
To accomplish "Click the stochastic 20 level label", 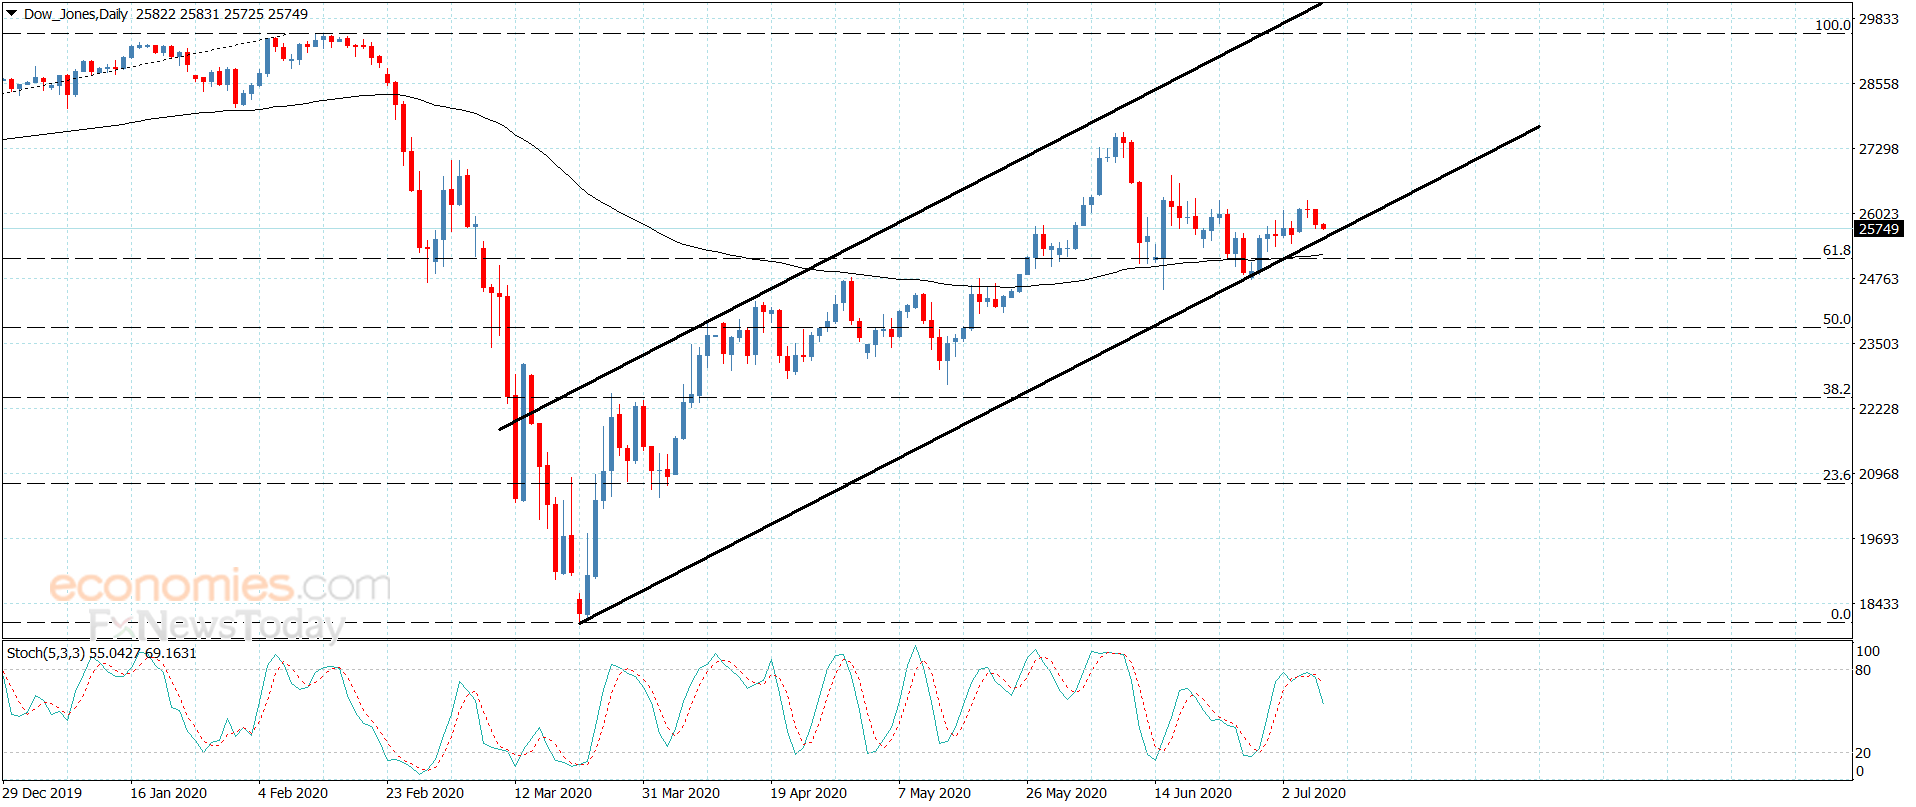I will coord(1863,753).
